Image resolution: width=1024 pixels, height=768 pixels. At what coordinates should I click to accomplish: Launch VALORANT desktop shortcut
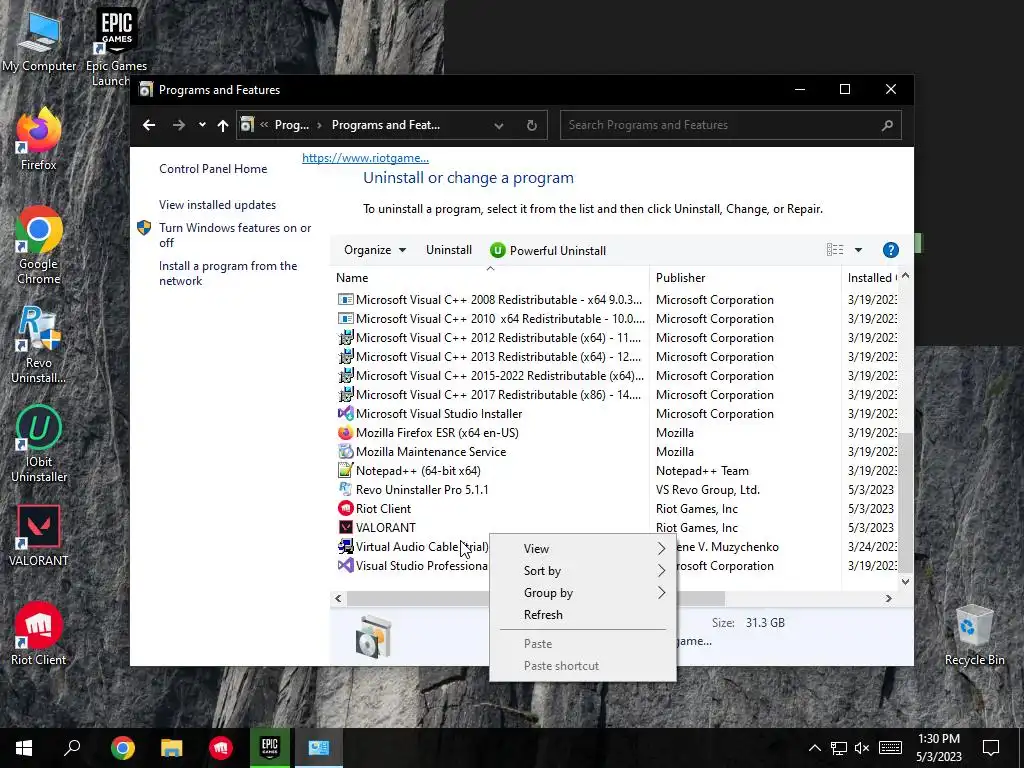[x=39, y=536]
